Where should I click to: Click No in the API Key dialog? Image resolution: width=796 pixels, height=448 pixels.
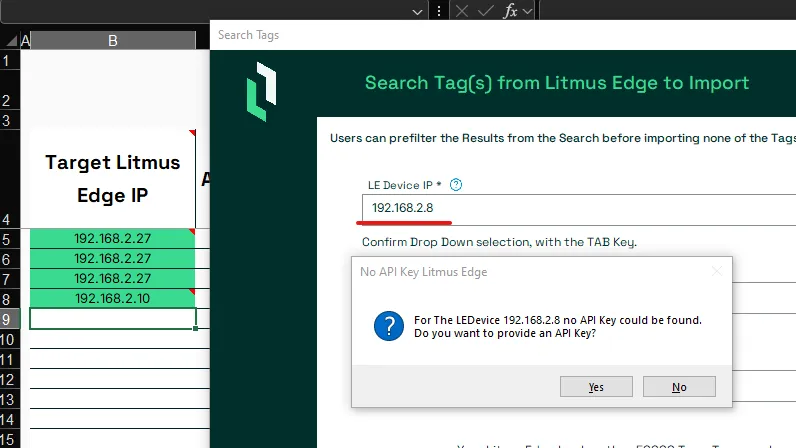[679, 387]
